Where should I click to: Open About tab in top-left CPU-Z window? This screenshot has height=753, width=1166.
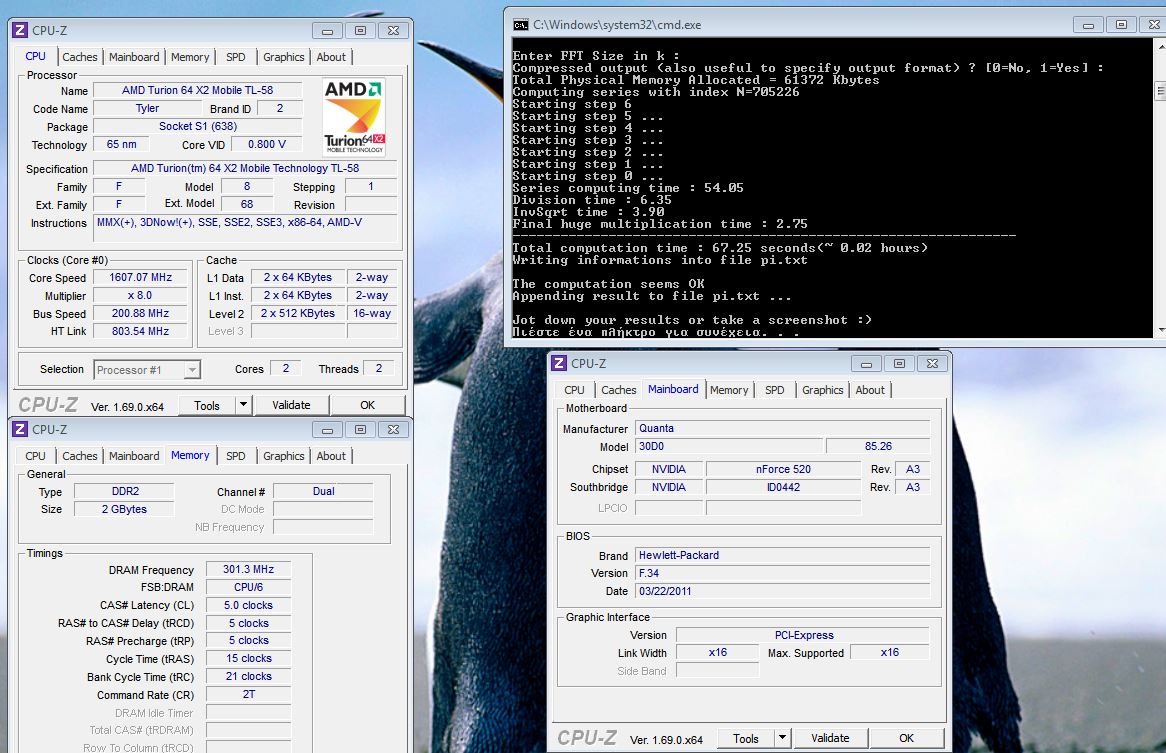point(331,57)
